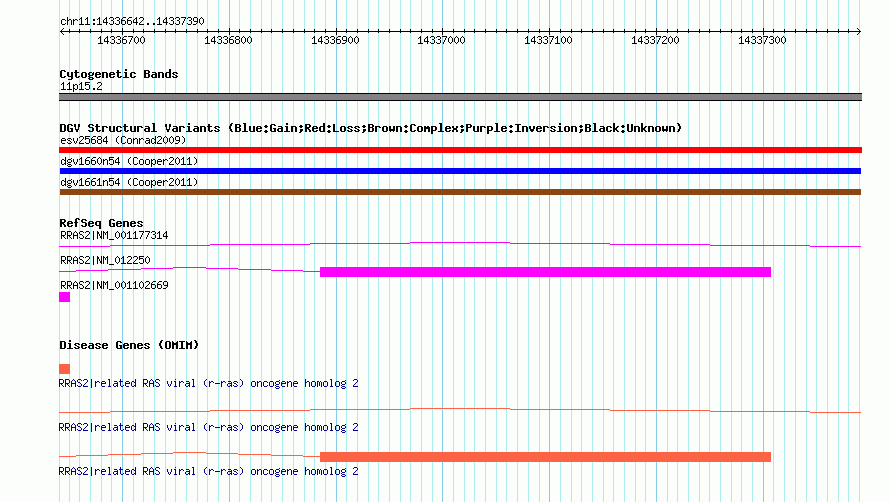This screenshot has width=890, height=502.
Task: Open third RRAS2 related RAS viral oncogene link
Action: pos(208,471)
